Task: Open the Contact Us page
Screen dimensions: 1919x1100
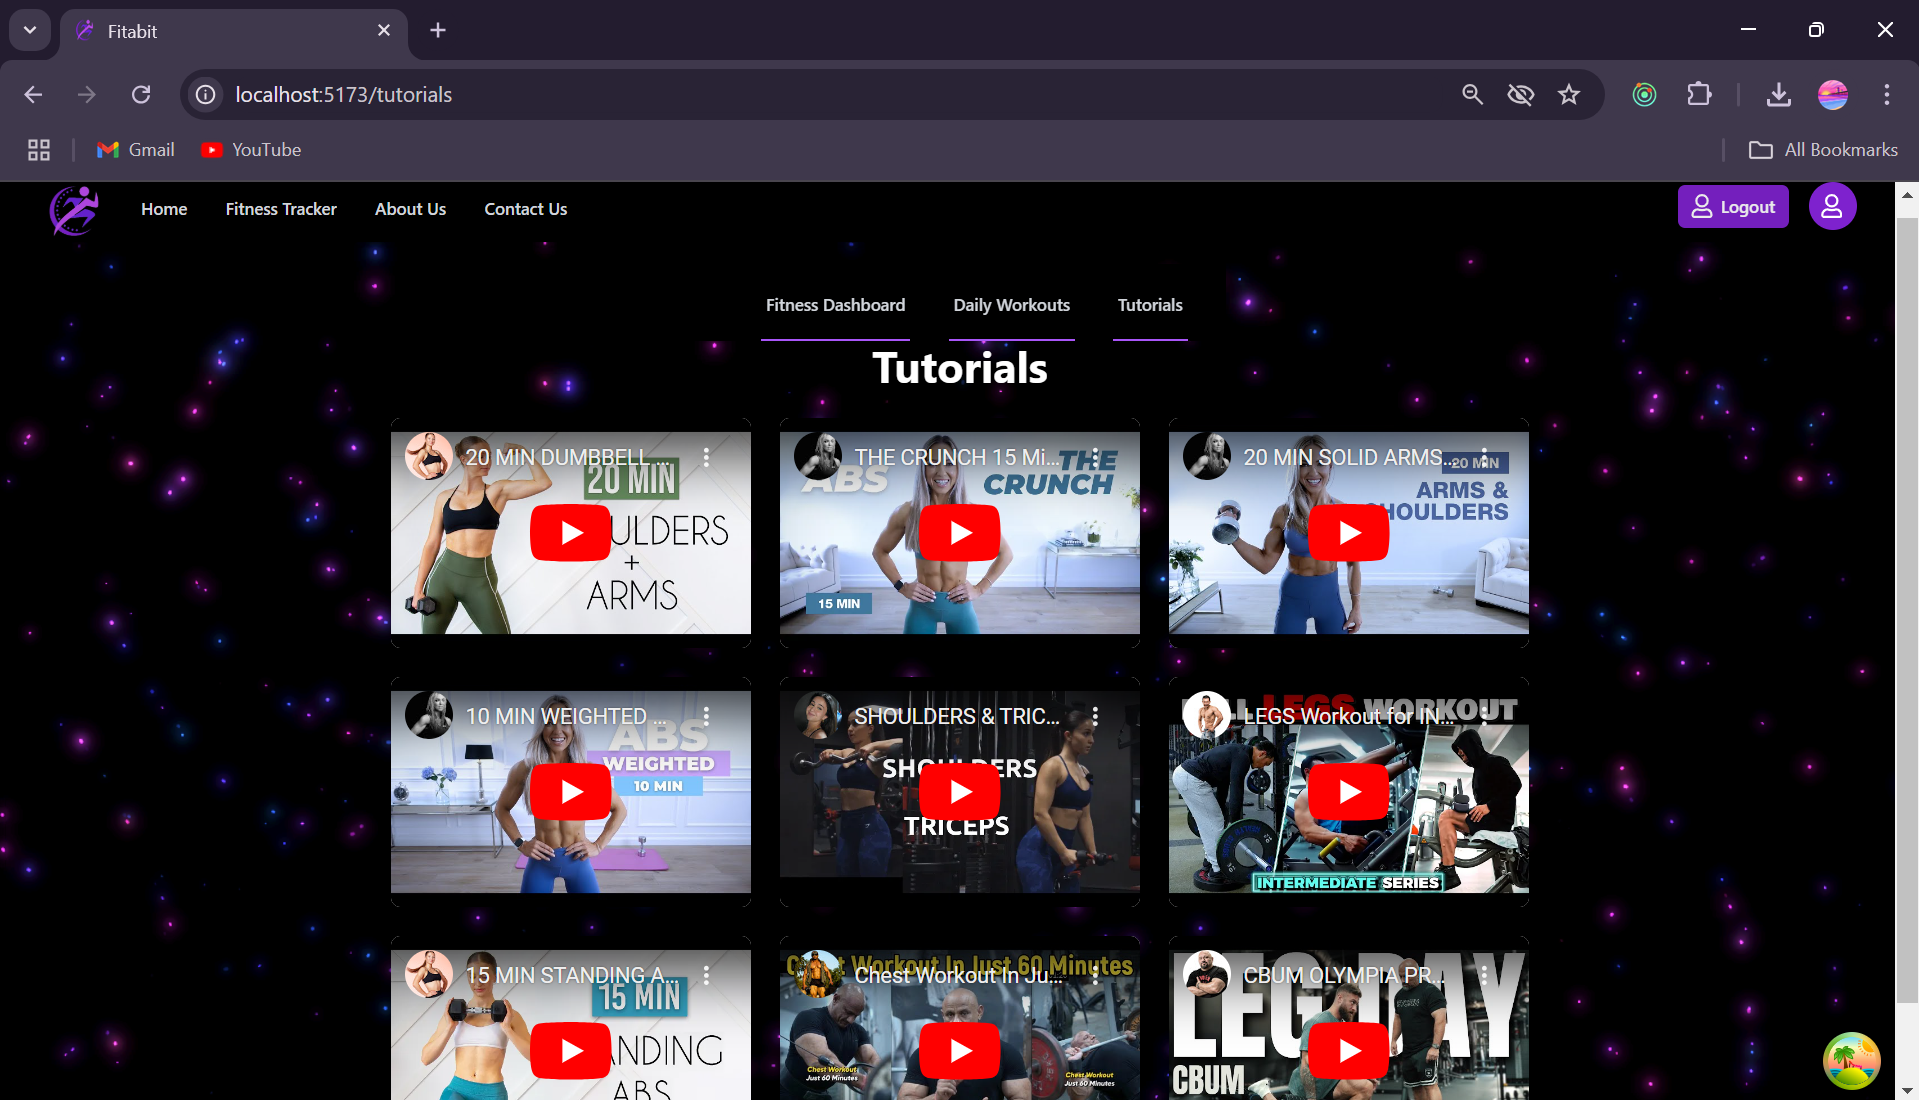Action: point(526,209)
